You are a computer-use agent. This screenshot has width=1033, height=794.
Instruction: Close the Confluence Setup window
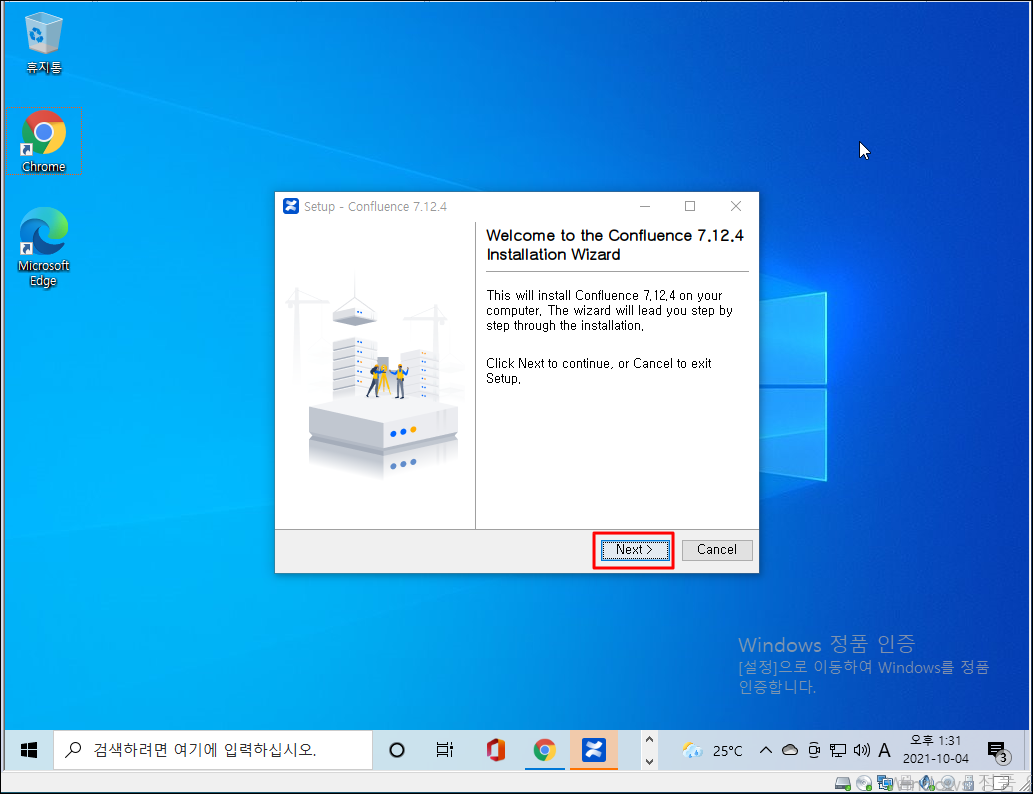click(x=736, y=206)
